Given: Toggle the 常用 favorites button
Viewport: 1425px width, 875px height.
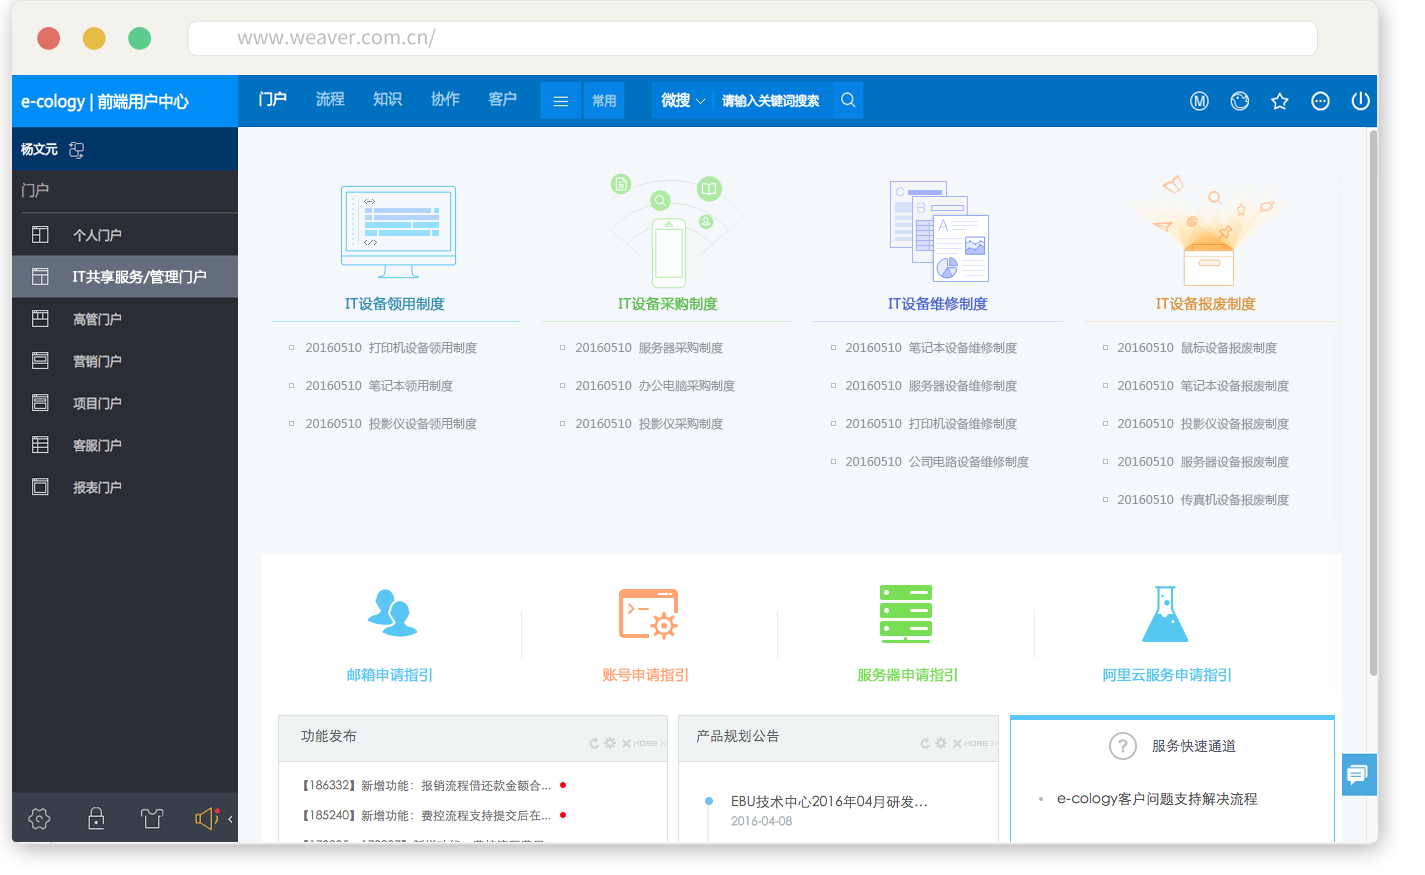Looking at the screenshot, I should tap(604, 101).
